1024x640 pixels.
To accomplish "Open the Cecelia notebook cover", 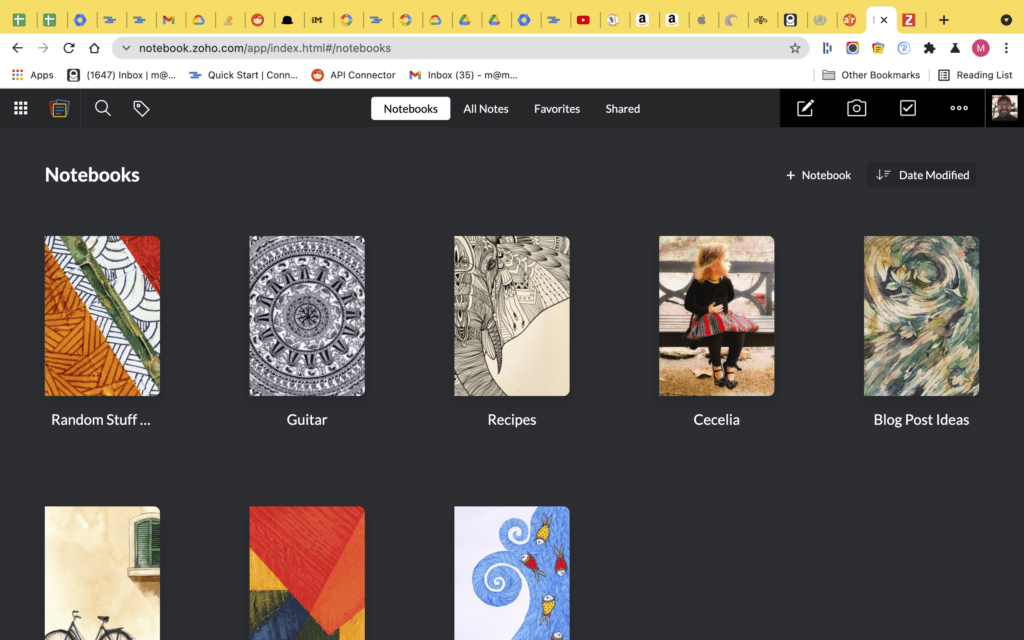I will (x=716, y=316).
